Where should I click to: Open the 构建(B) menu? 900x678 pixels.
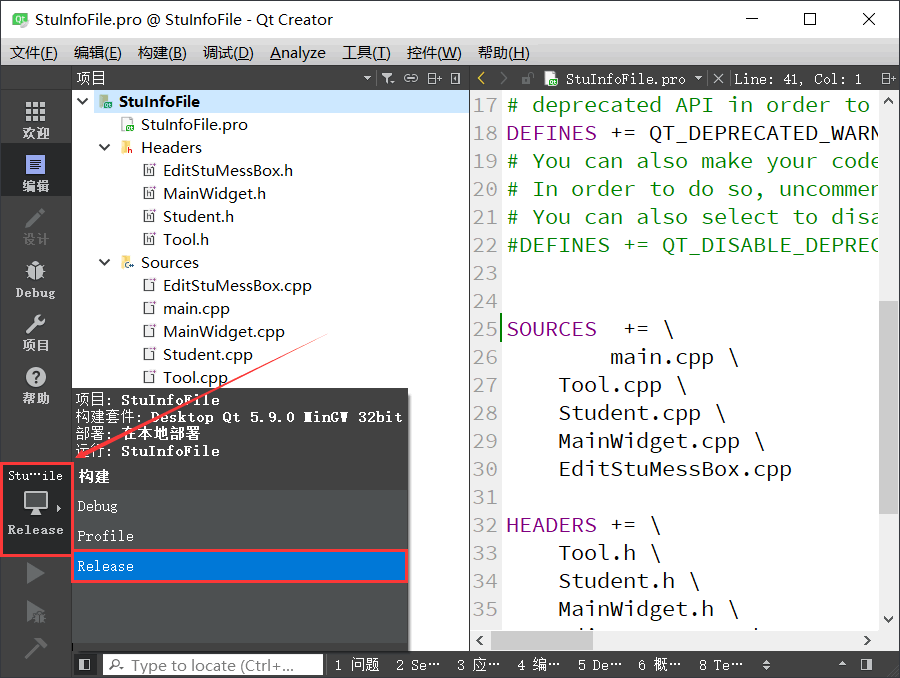click(x=162, y=53)
